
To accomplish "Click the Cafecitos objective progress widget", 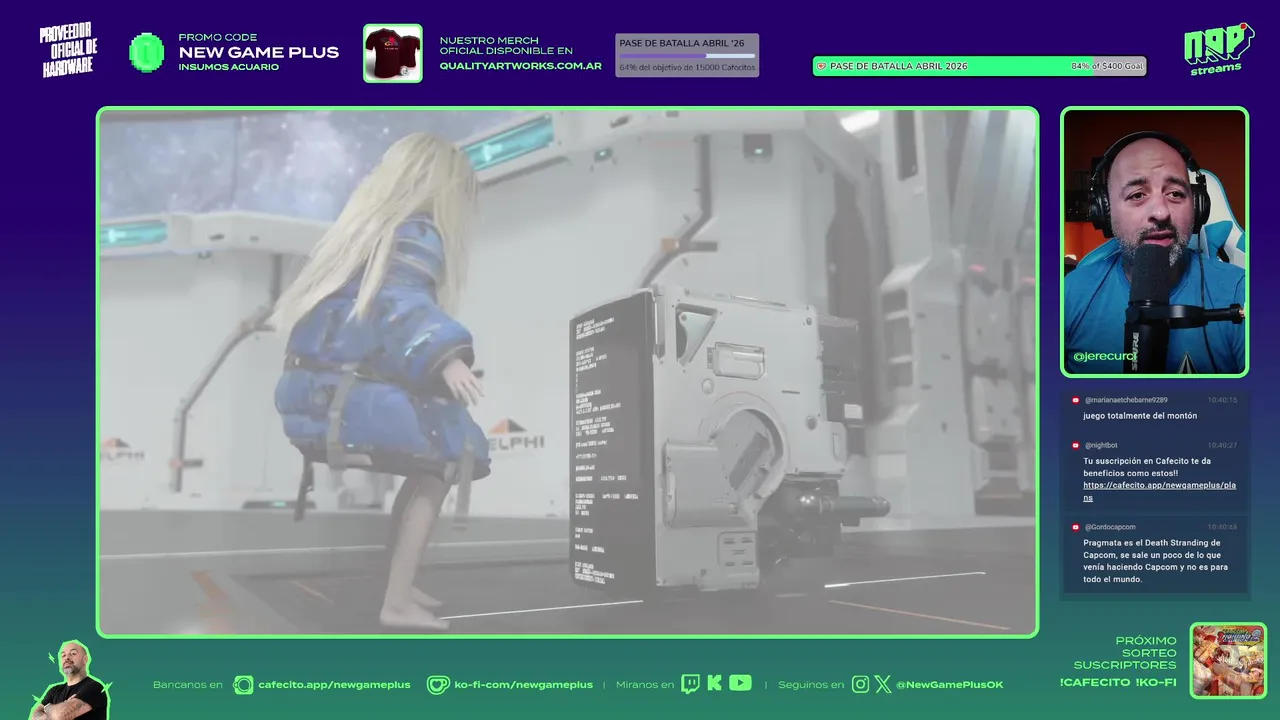I will point(687,55).
